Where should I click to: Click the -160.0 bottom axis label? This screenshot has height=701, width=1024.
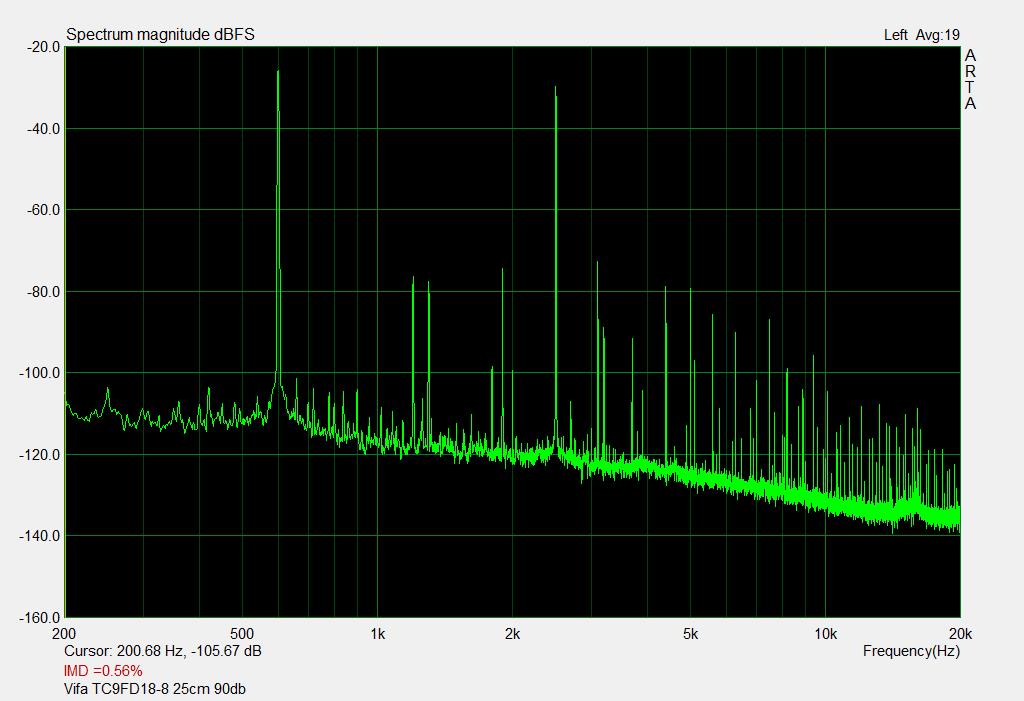tap(37, 618)
